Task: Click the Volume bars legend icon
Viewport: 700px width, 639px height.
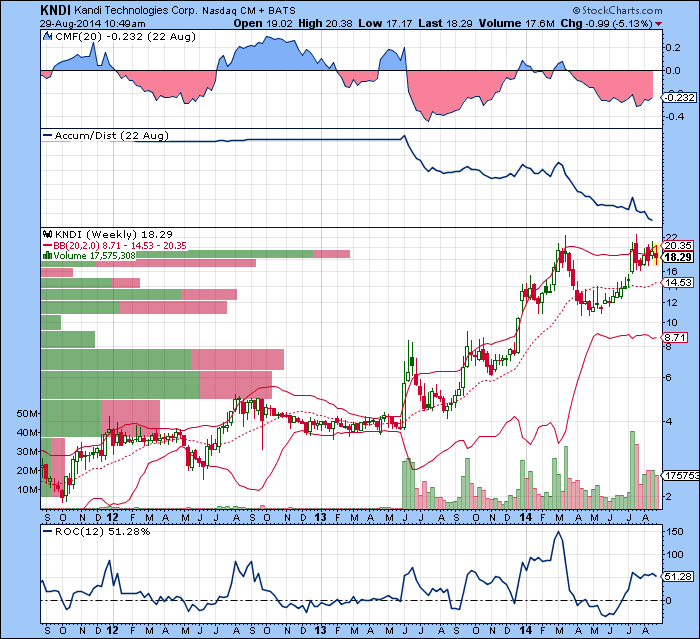Action: point(47,255)
